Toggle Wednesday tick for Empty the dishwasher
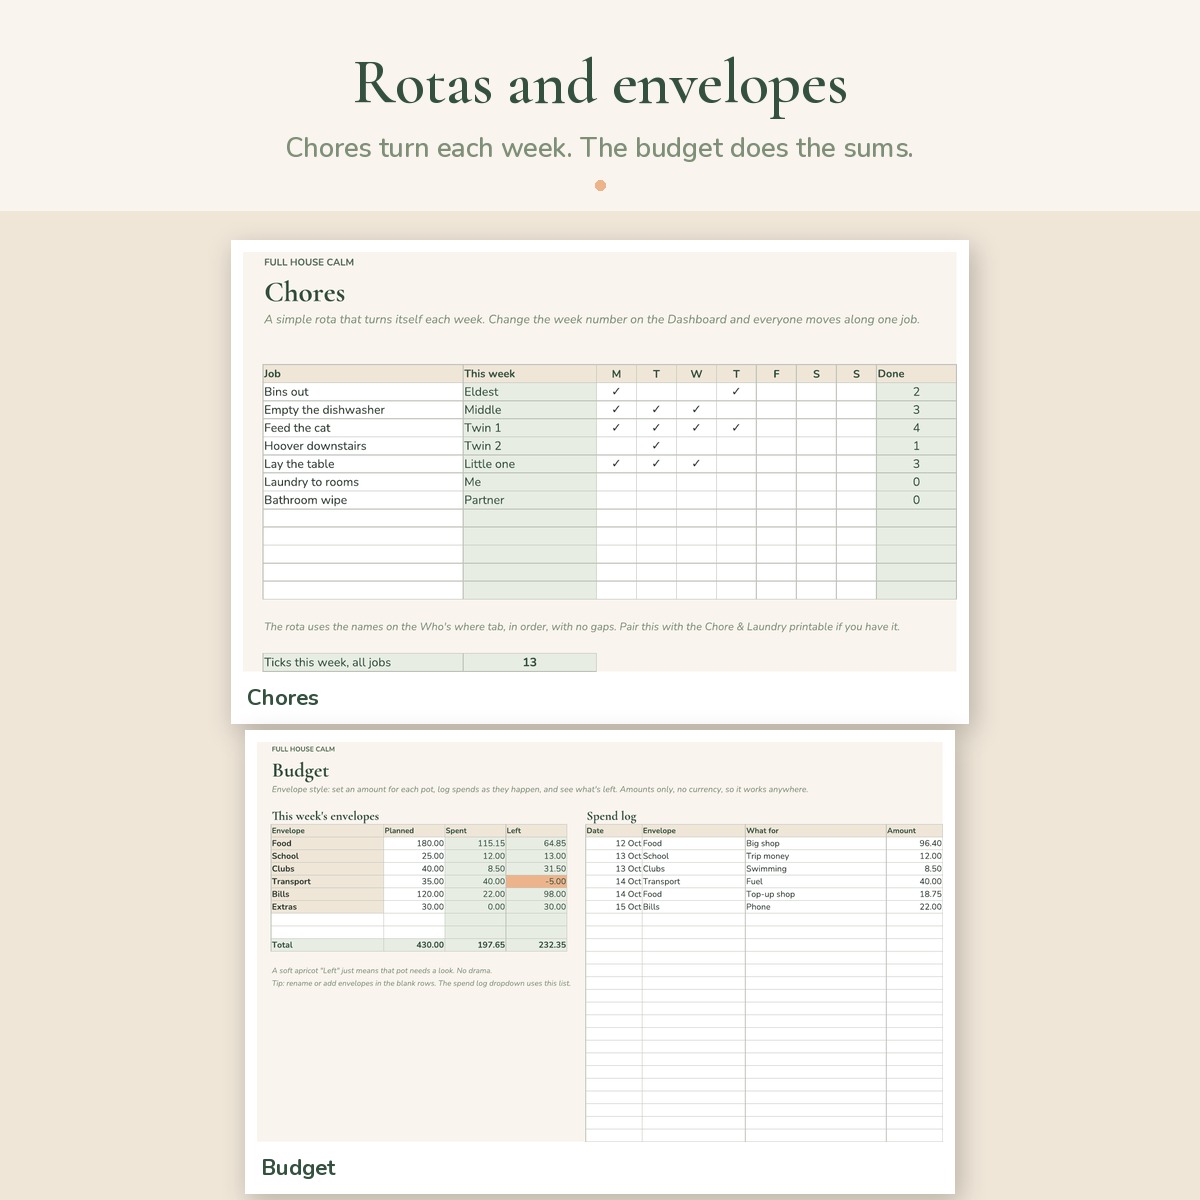Image resolution: width=1200 pixels, height=1200 pixels. [x=696, y=410]
